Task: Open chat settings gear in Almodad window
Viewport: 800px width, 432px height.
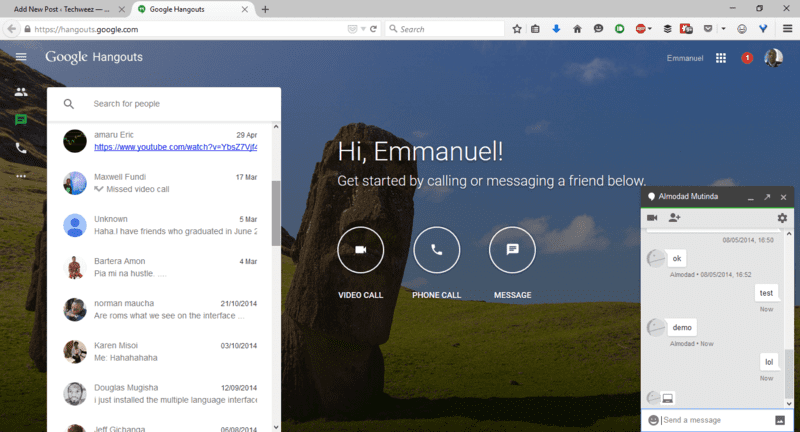Action: (782, 218)
